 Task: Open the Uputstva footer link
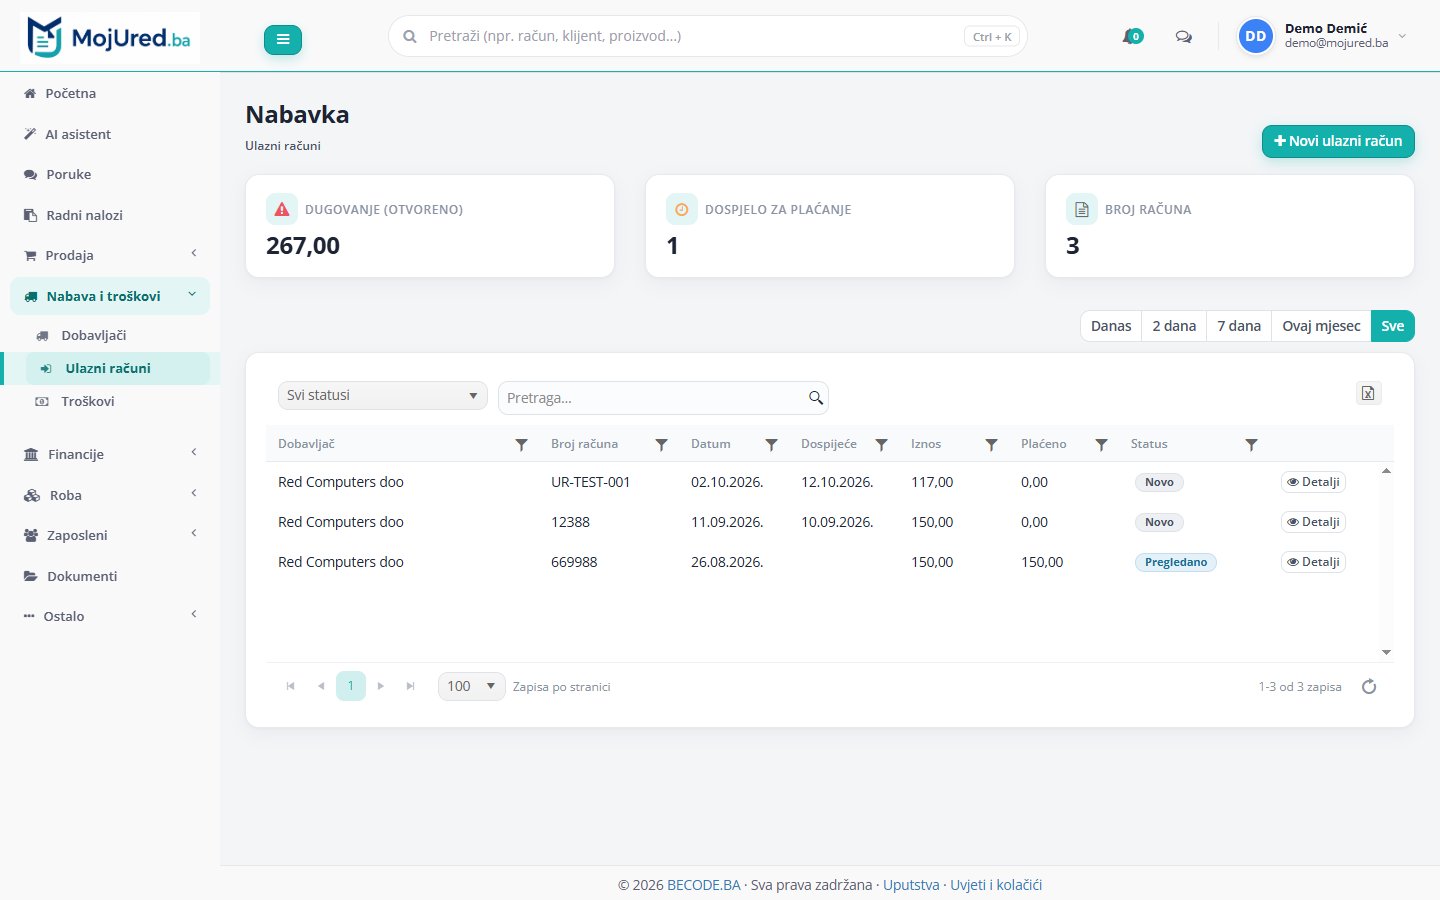pyautogui.click(x=911, y=885)
